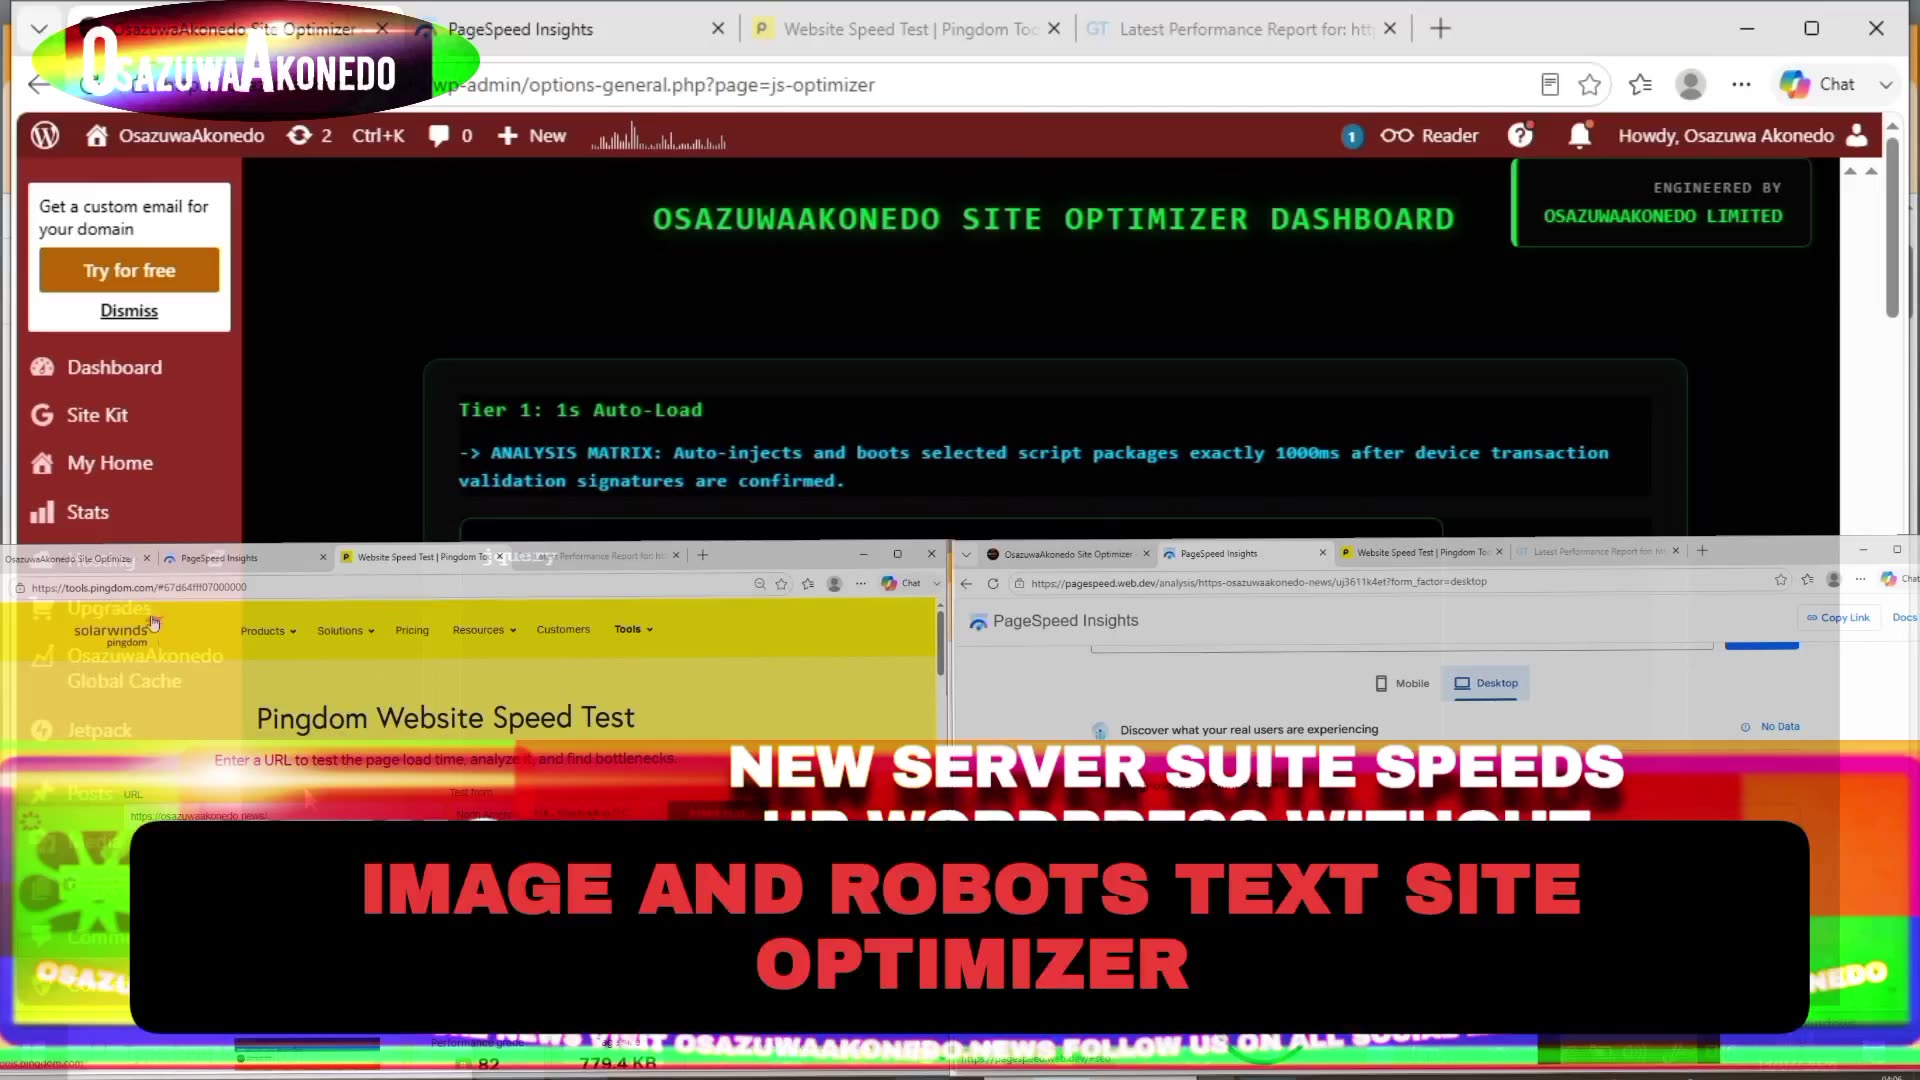Open Copilot Chat in main browser toolbar
Viewport: 1920px width, 1080px height.
1818,85
